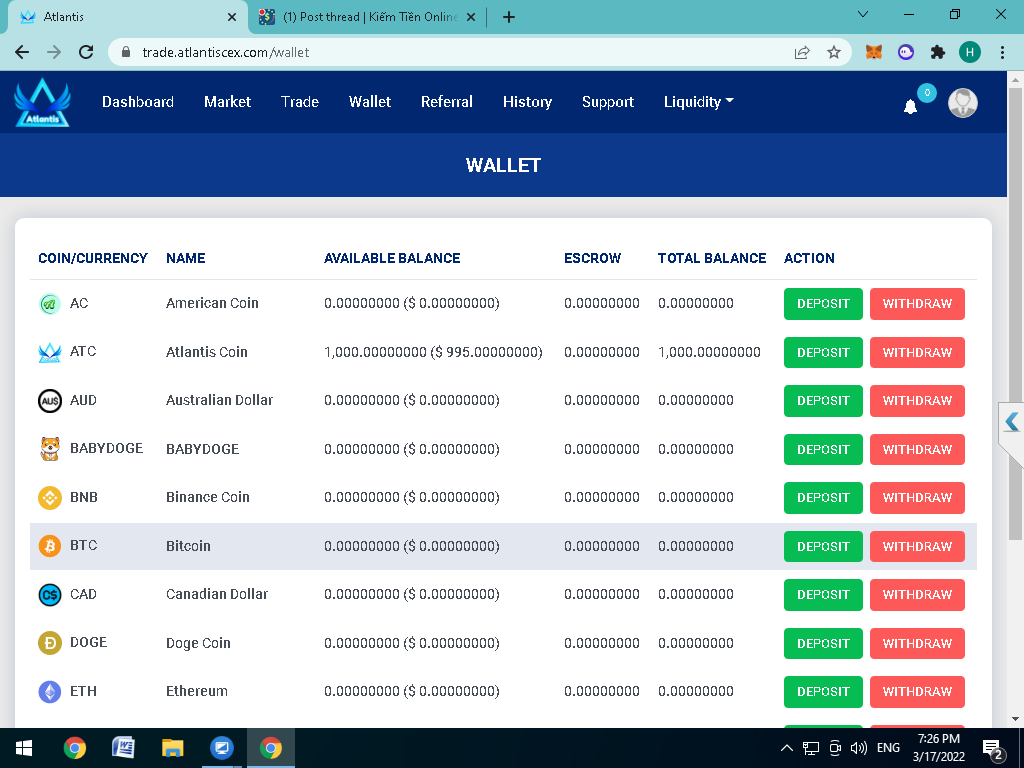Click the COIN/CURRENCY column header

(x=93, y=258)
